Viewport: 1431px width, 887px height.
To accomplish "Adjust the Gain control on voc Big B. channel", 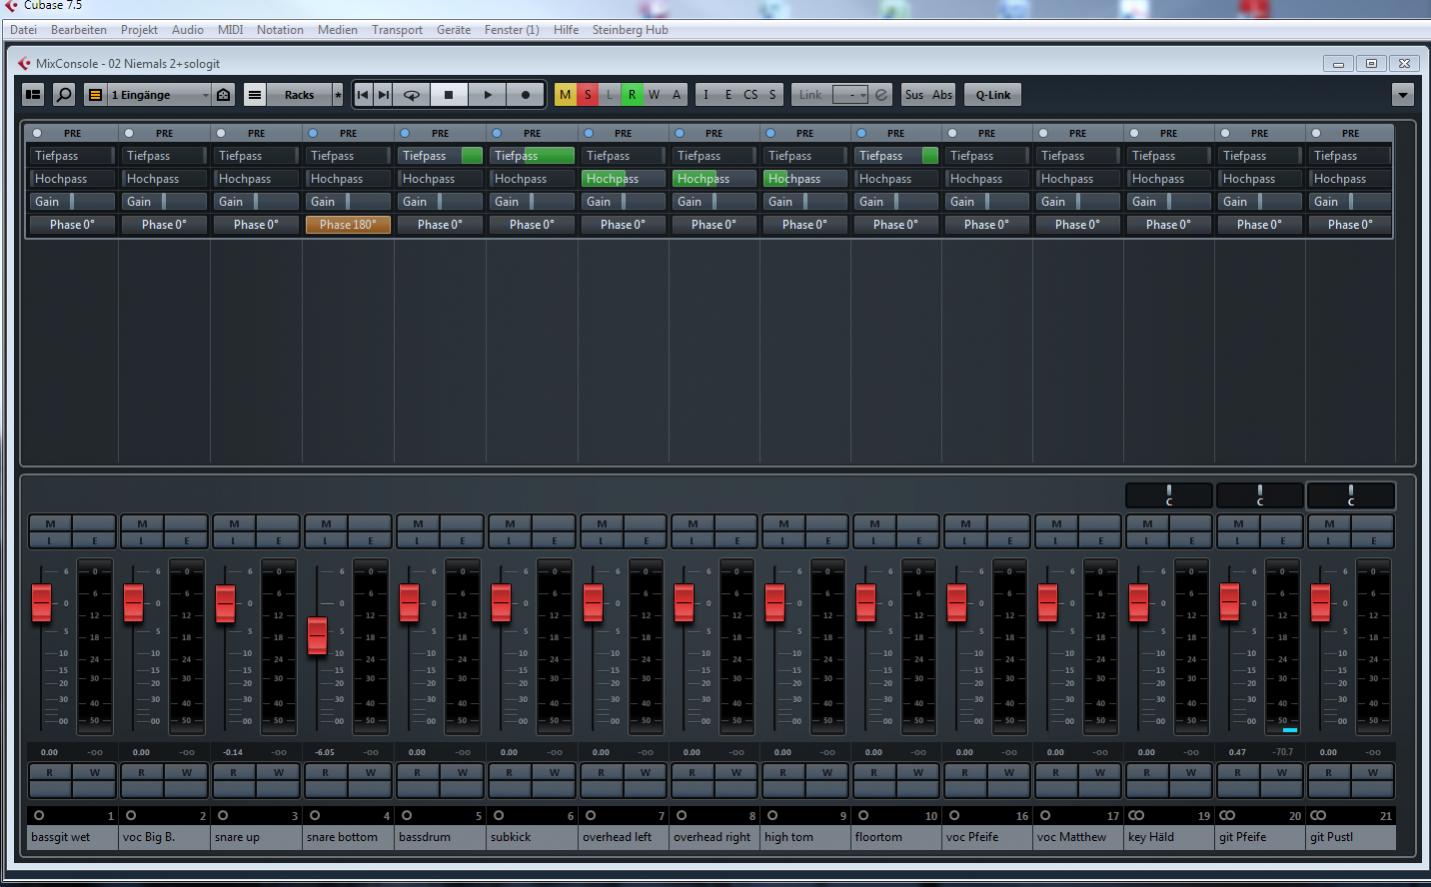I will [164, 202].
